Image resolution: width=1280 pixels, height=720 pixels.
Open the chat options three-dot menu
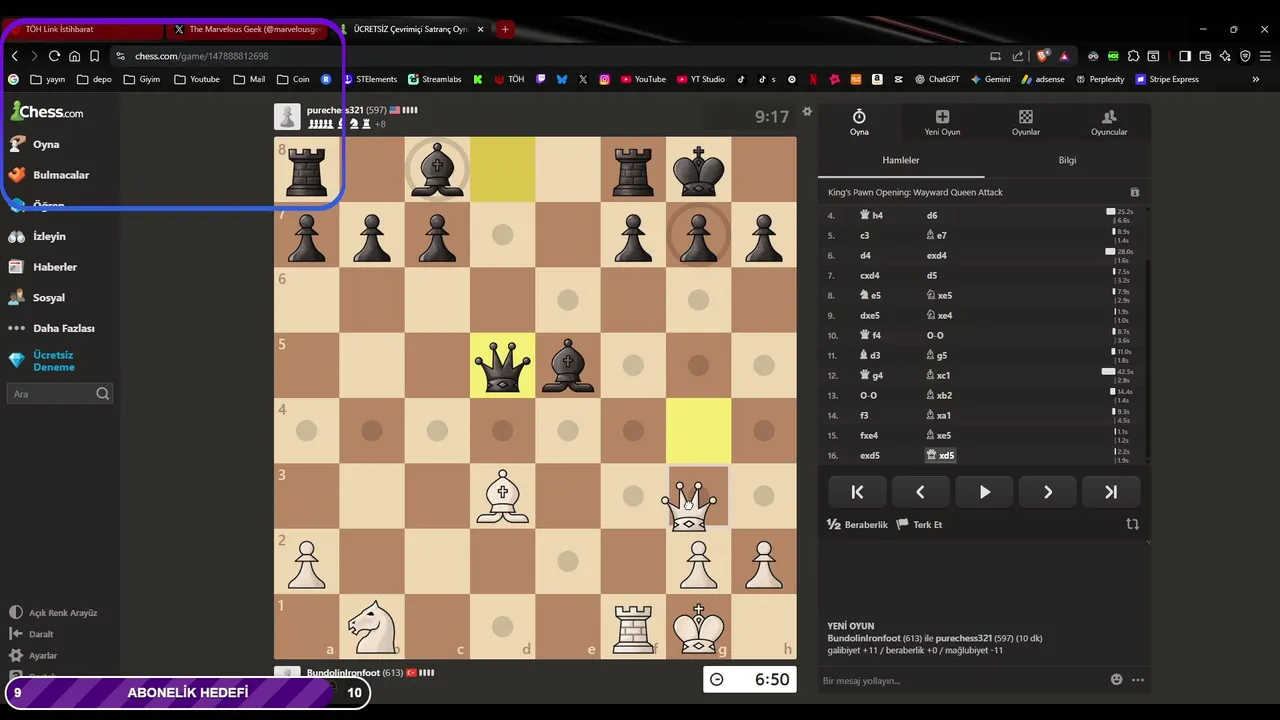point(1138,680)
